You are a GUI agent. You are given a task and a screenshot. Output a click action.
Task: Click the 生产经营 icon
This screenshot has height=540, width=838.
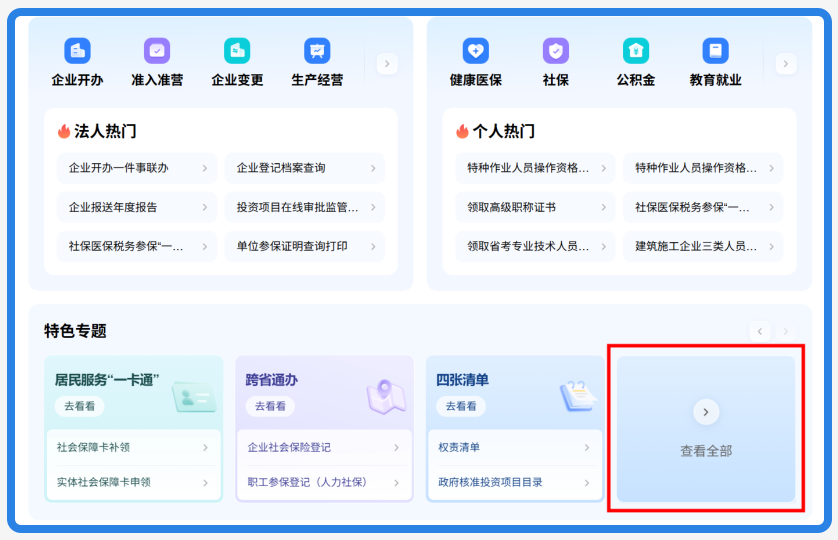[x=317, y=51]
